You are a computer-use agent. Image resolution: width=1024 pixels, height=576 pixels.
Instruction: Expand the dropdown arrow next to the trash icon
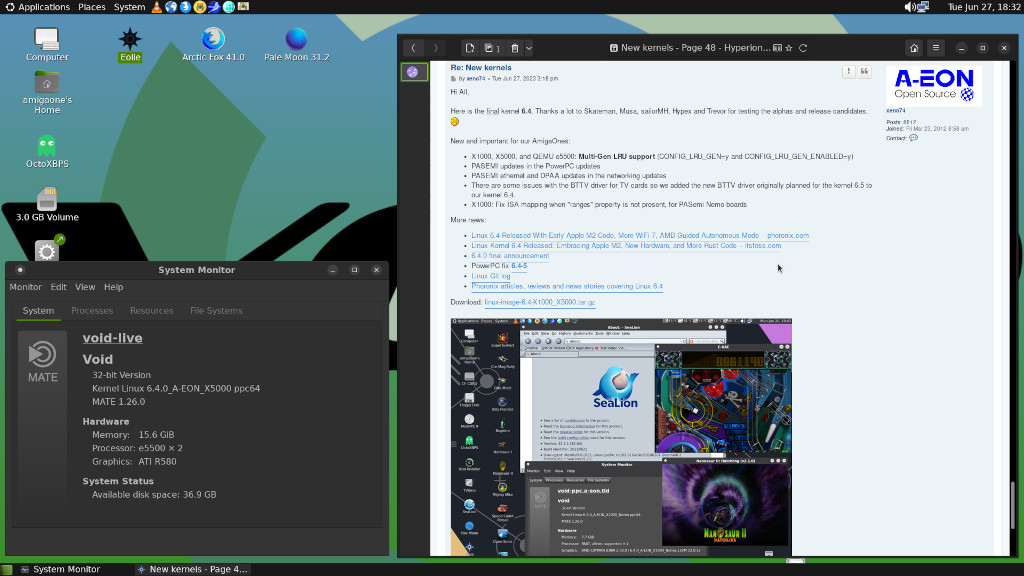(x=529, y=48)
